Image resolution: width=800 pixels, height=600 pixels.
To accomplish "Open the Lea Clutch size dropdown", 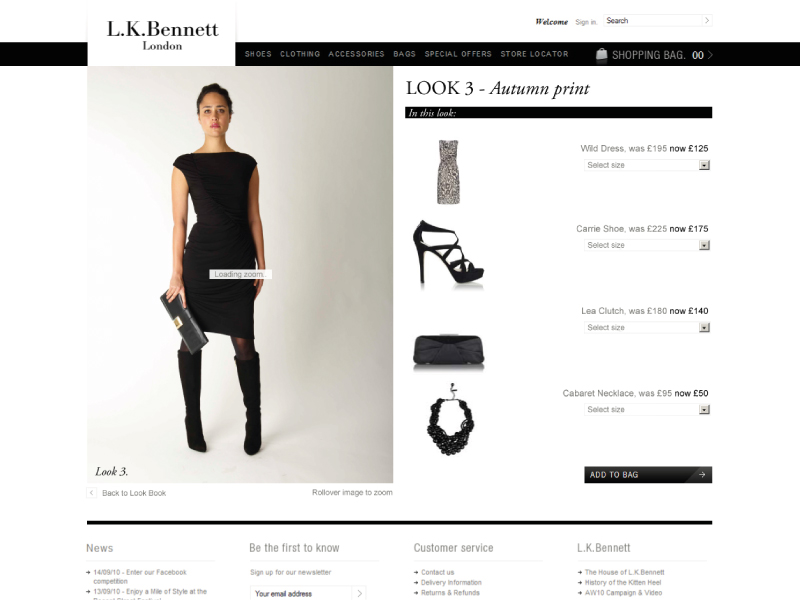I will click(x=647, y=327).
